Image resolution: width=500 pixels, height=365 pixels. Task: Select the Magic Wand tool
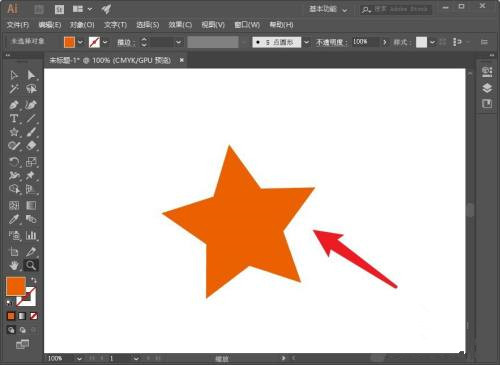click(x=14, y=89)
